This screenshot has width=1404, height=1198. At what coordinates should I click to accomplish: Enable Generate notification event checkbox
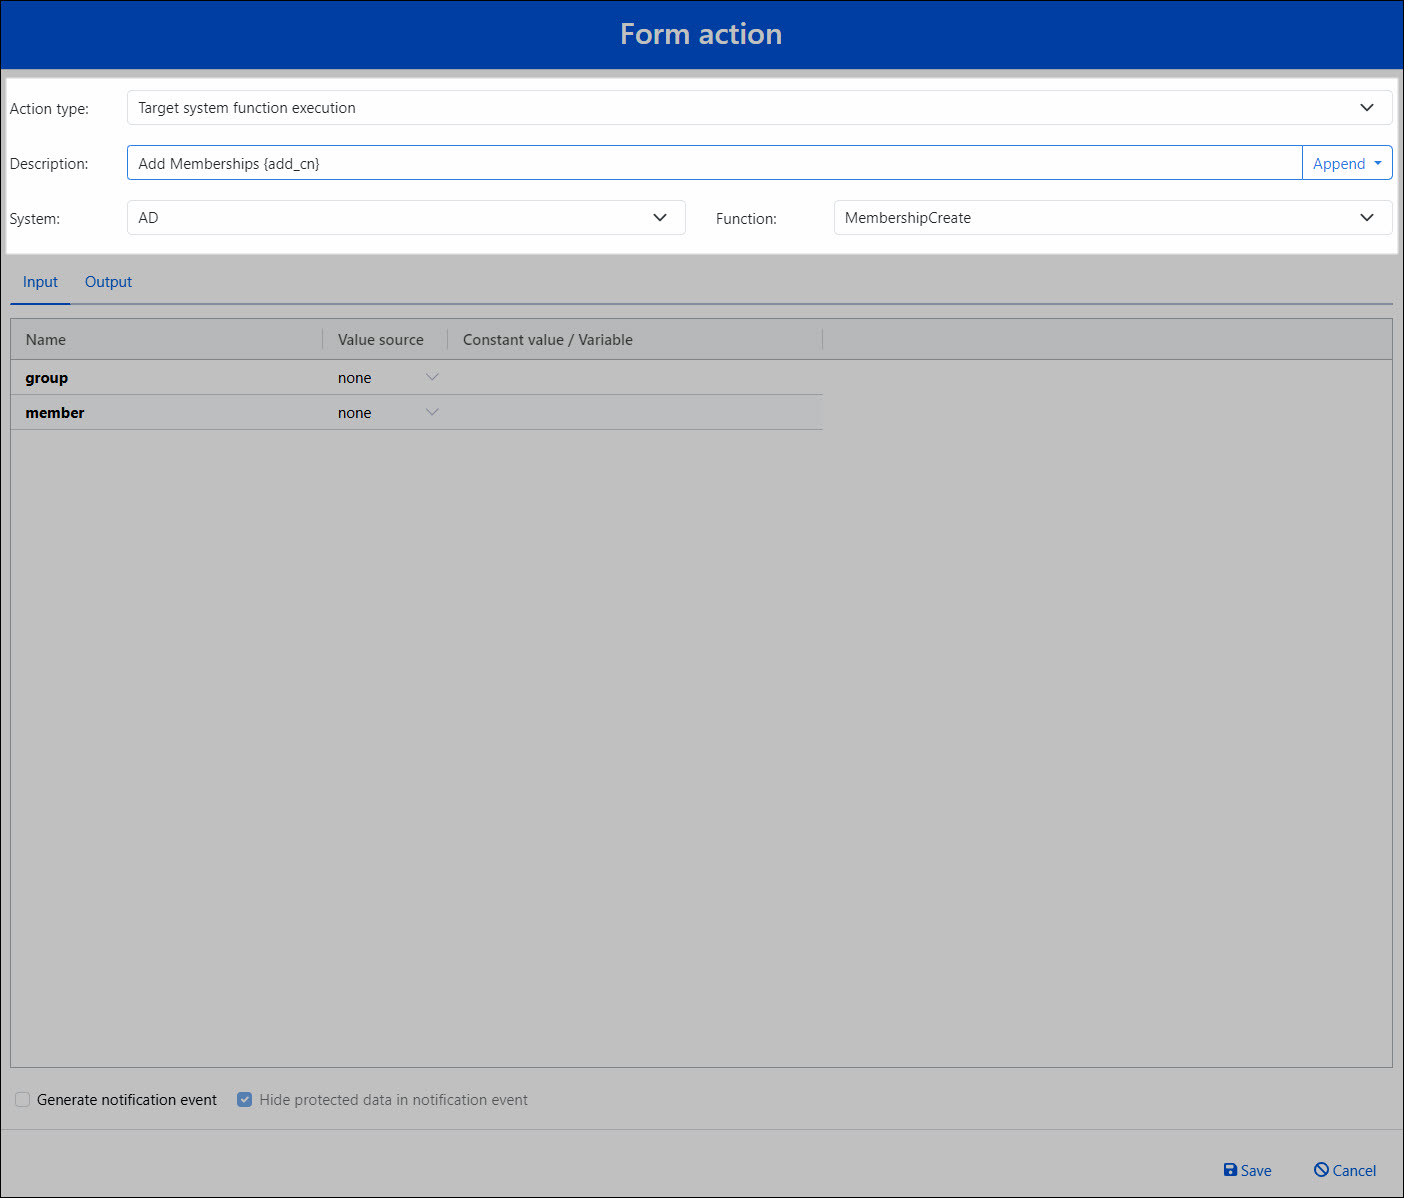tap(22, 1100)
